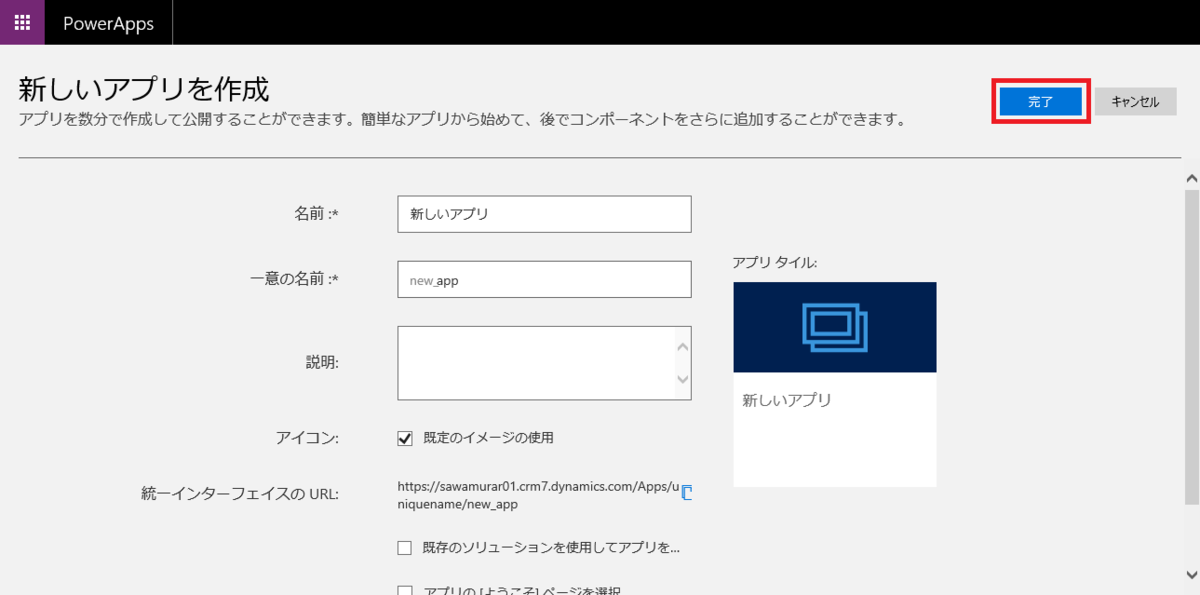
Task: Copy the unified interface URL icon
Action: click(x=686, y=491)
